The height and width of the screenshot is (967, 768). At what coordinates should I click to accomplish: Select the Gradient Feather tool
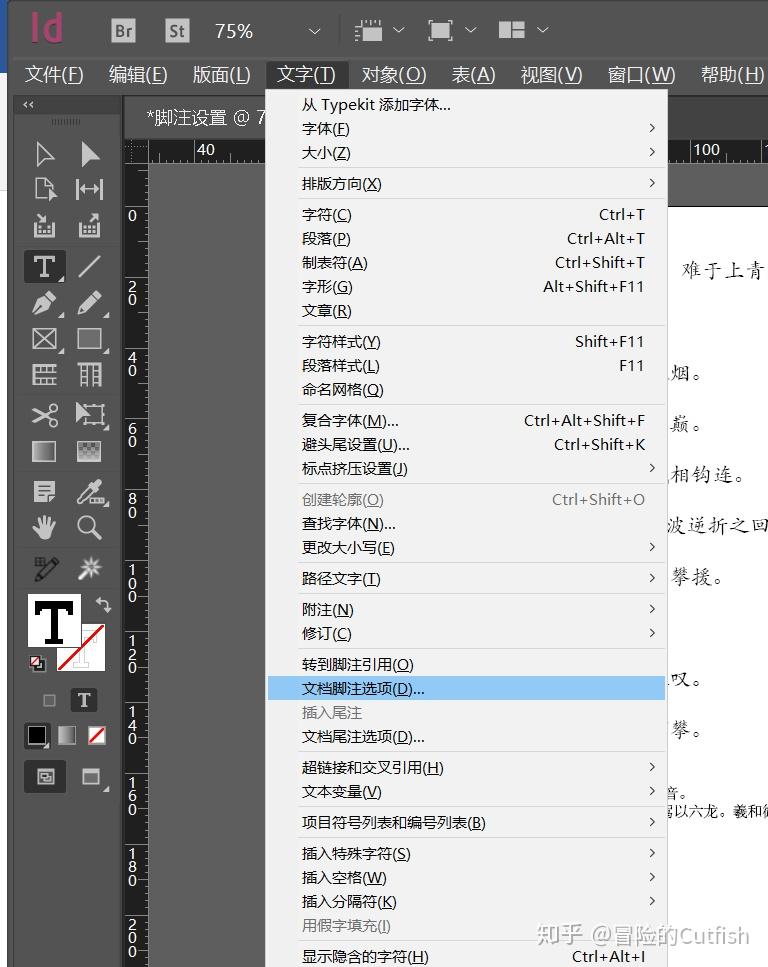pyautogui.click(x=89, y=451)
